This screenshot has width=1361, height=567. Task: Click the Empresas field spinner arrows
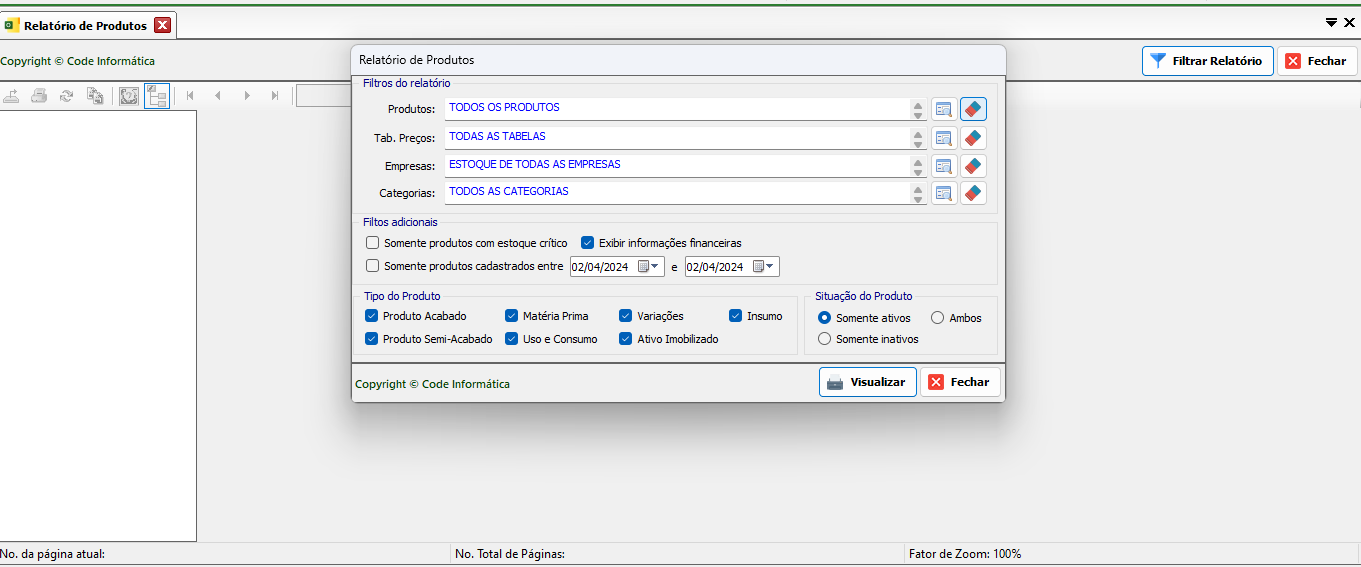[x=918, y=166]
